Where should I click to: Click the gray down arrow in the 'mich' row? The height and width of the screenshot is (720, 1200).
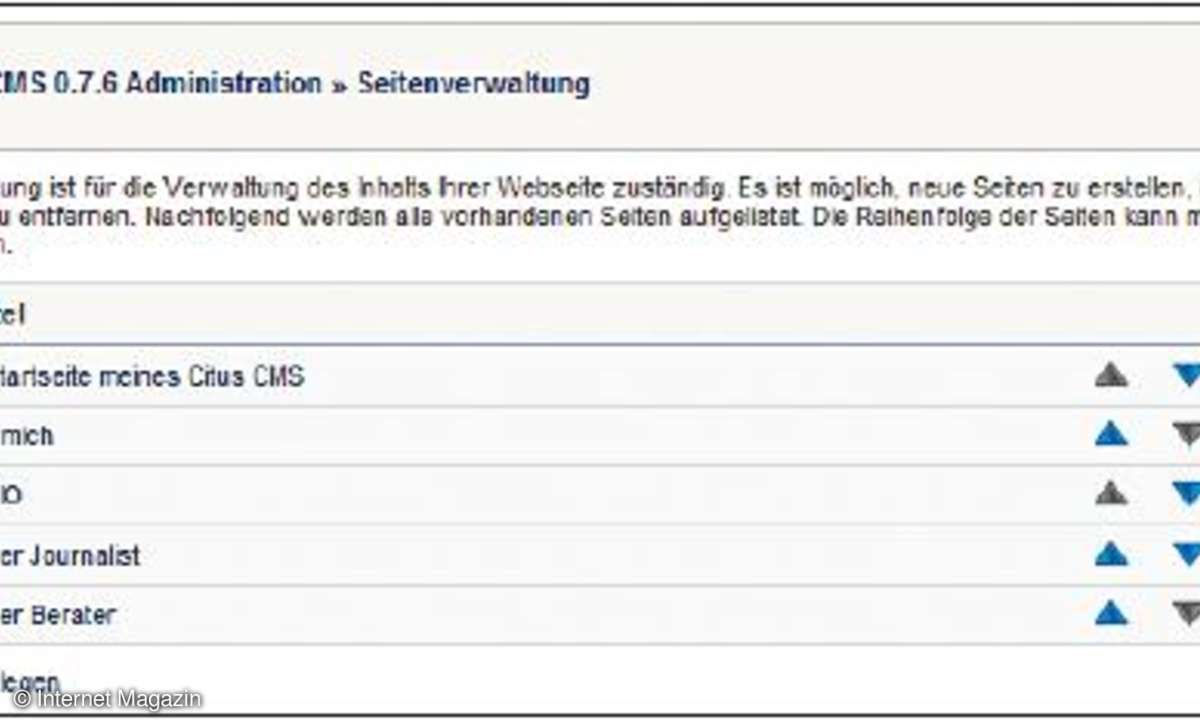tap(1186, 435)
